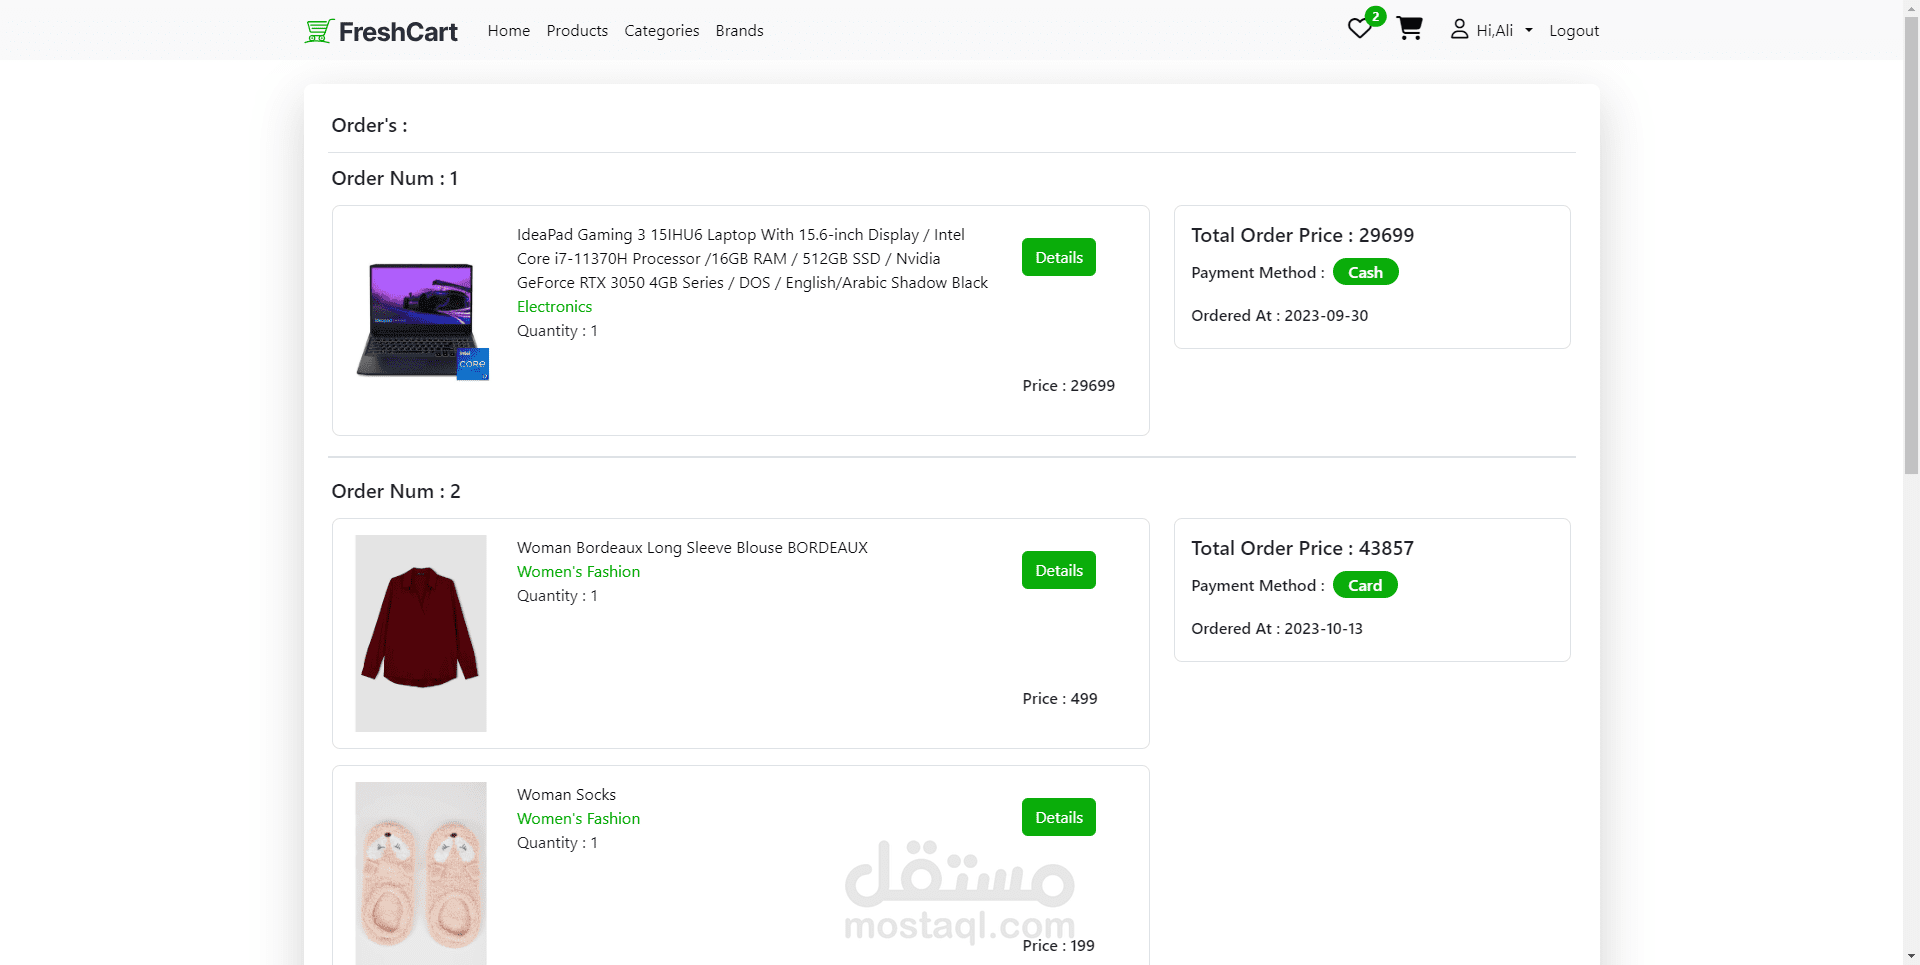Click Logout in the navbar

1574,30
